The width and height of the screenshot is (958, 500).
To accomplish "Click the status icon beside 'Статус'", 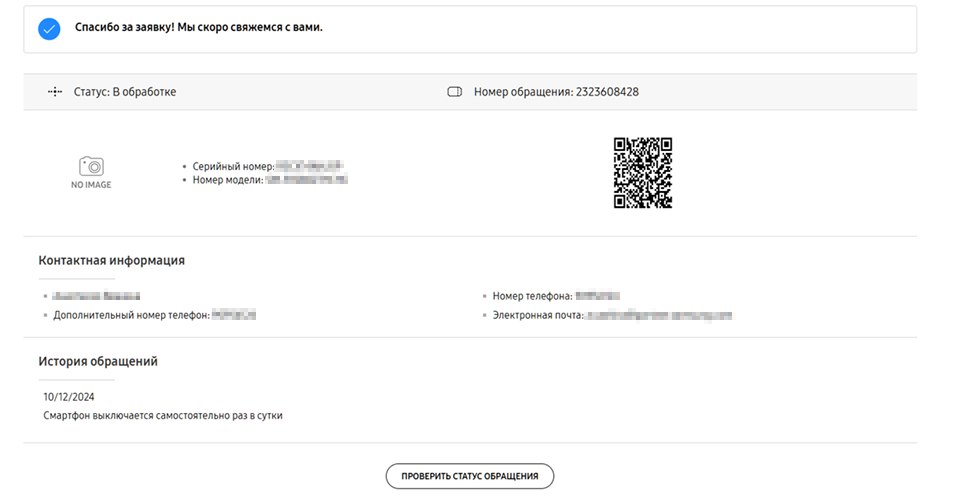I will 55,92.
